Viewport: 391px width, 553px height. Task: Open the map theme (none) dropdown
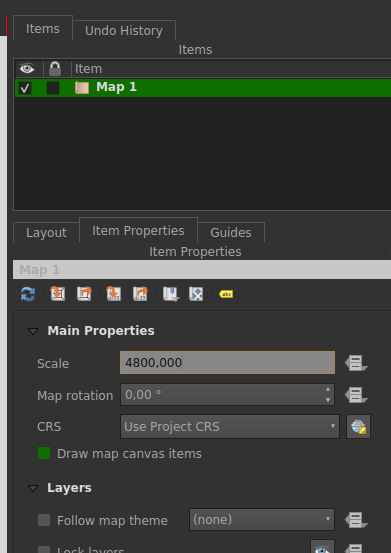[x=262, y=519]
